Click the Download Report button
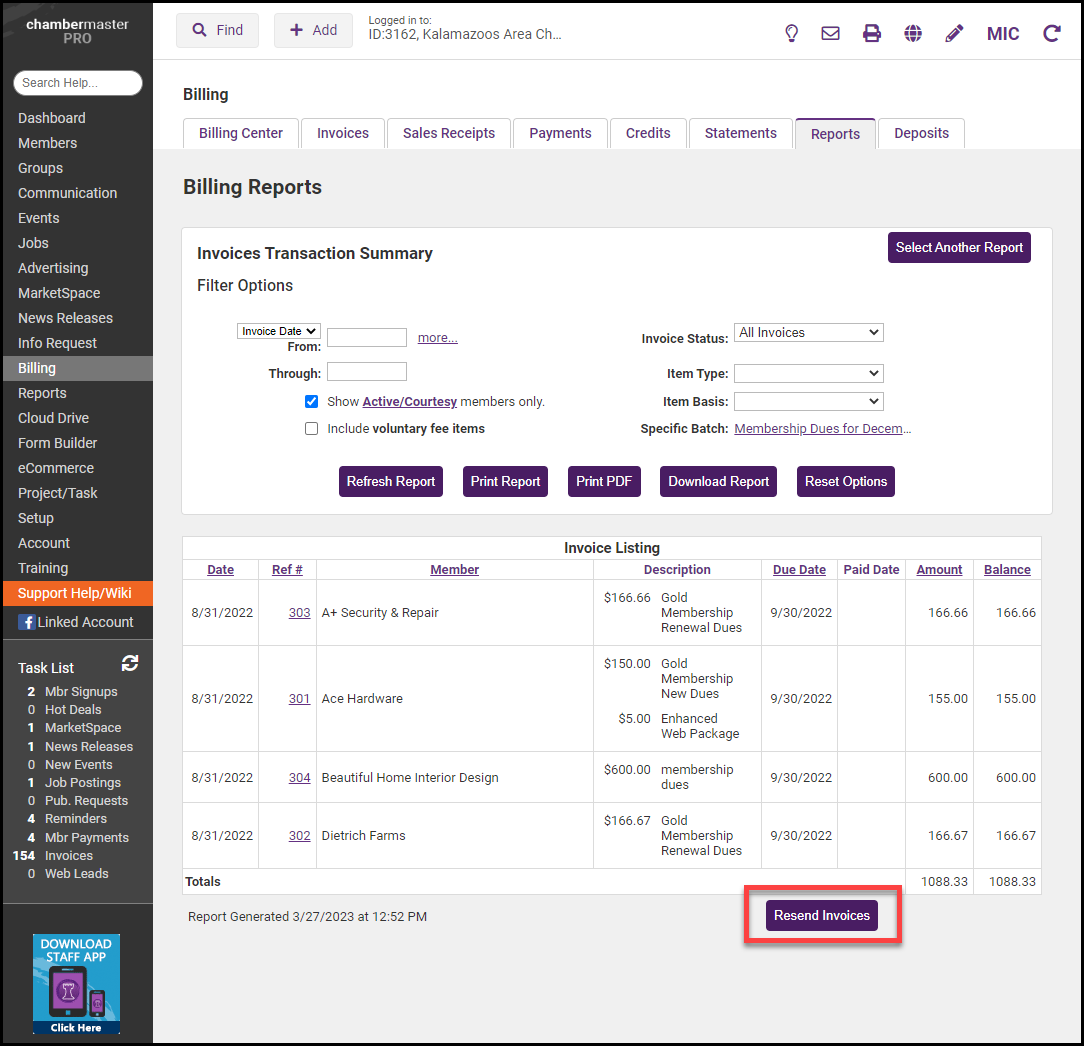This screenshot has height=1046, width=1084. [719, 481]
